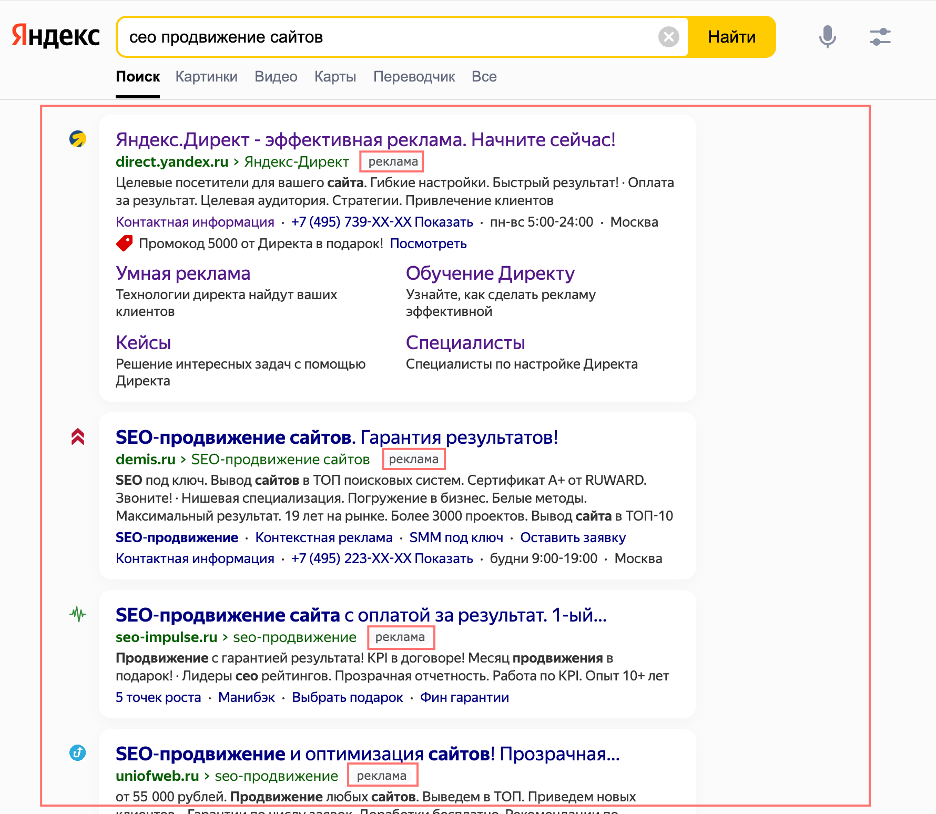Click the green seo-impulse.ru favicon
The image size is (936, 814).
click(x=76, y=614)
